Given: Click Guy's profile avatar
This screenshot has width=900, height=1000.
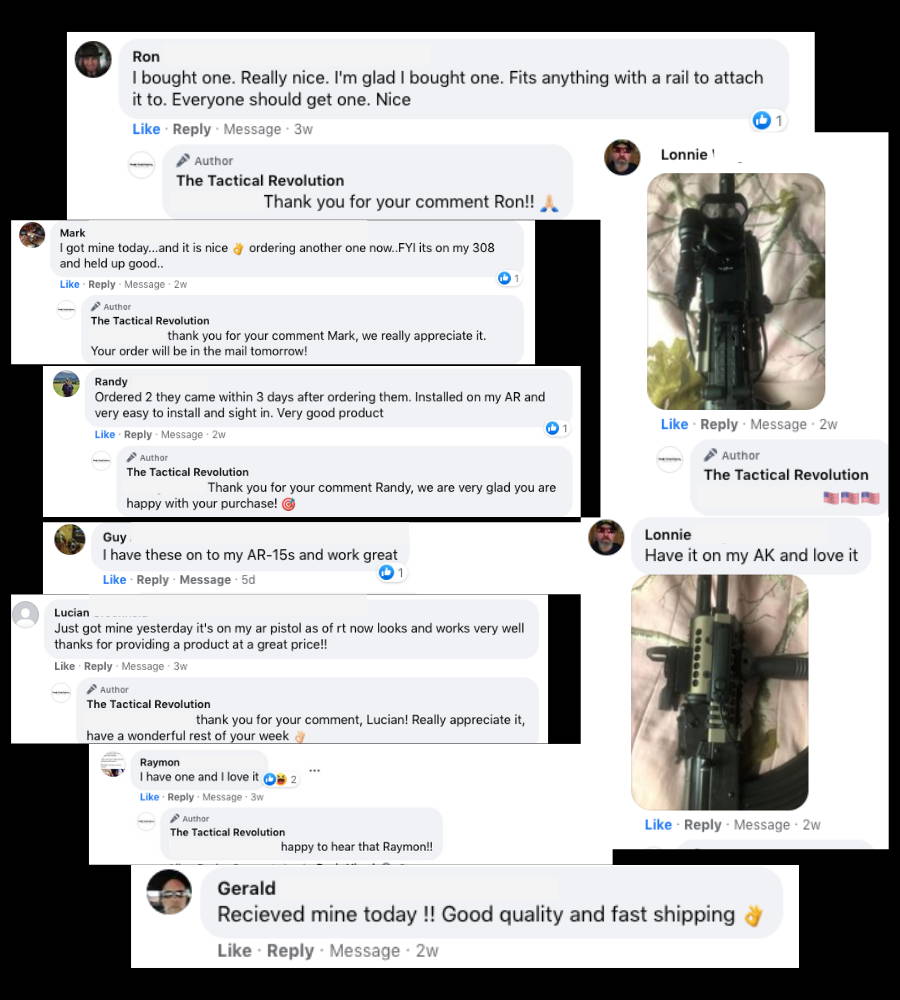Looking at the screenshot, I should pyautogui.click(x=70, y=540).
